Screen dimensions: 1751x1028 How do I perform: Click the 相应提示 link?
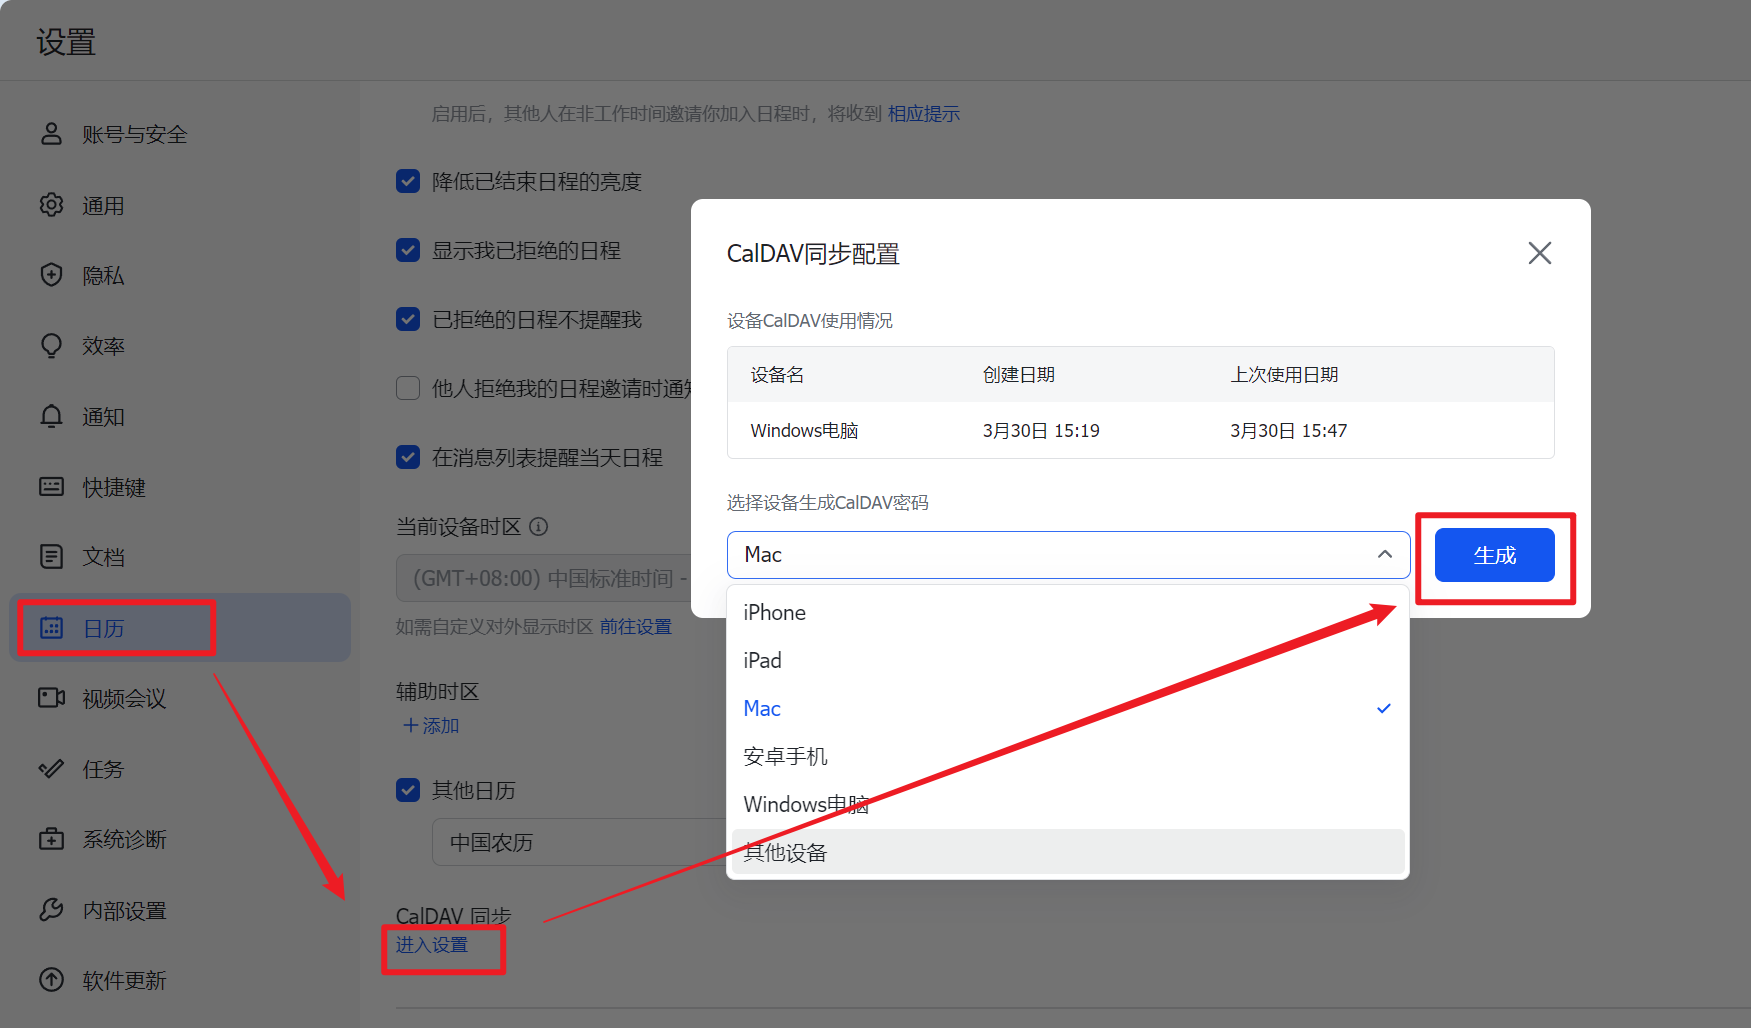pyautogui.click(x=923, y=114)
